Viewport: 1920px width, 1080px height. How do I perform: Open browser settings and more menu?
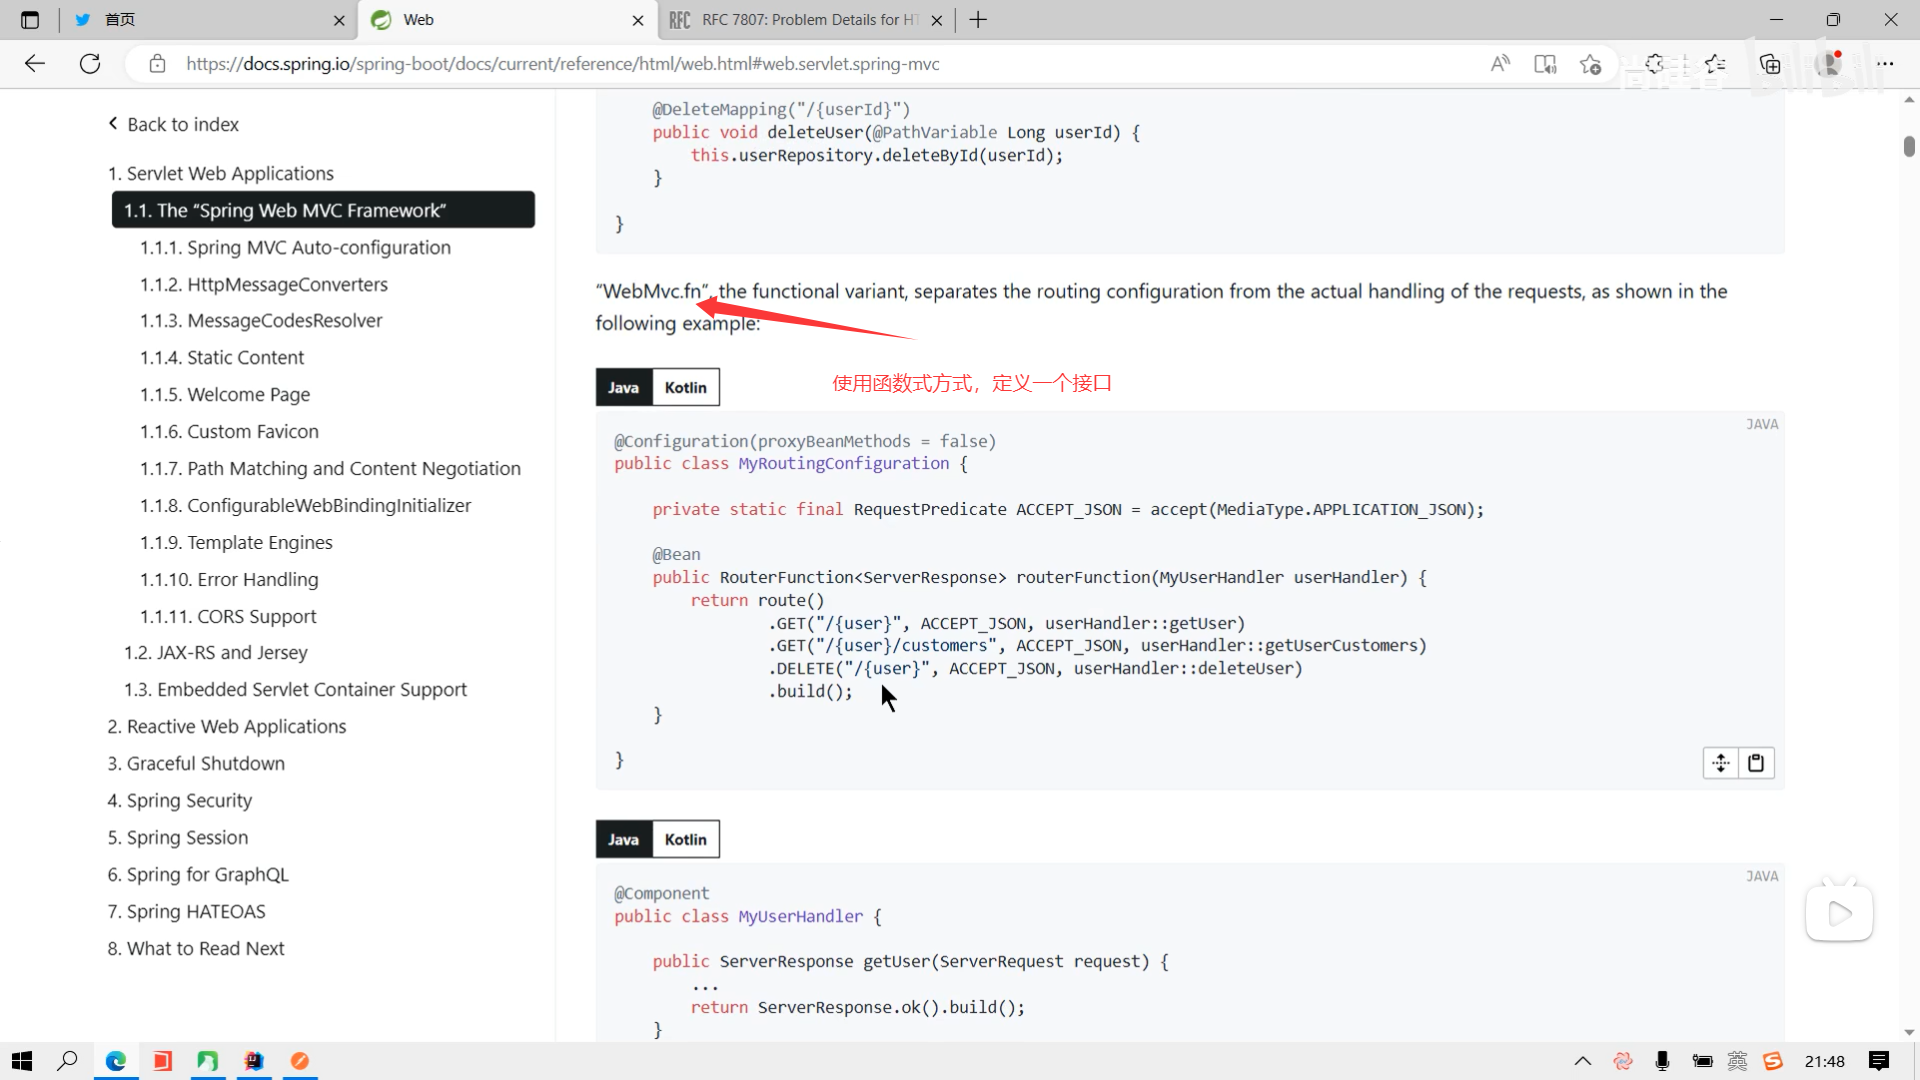1885,64
